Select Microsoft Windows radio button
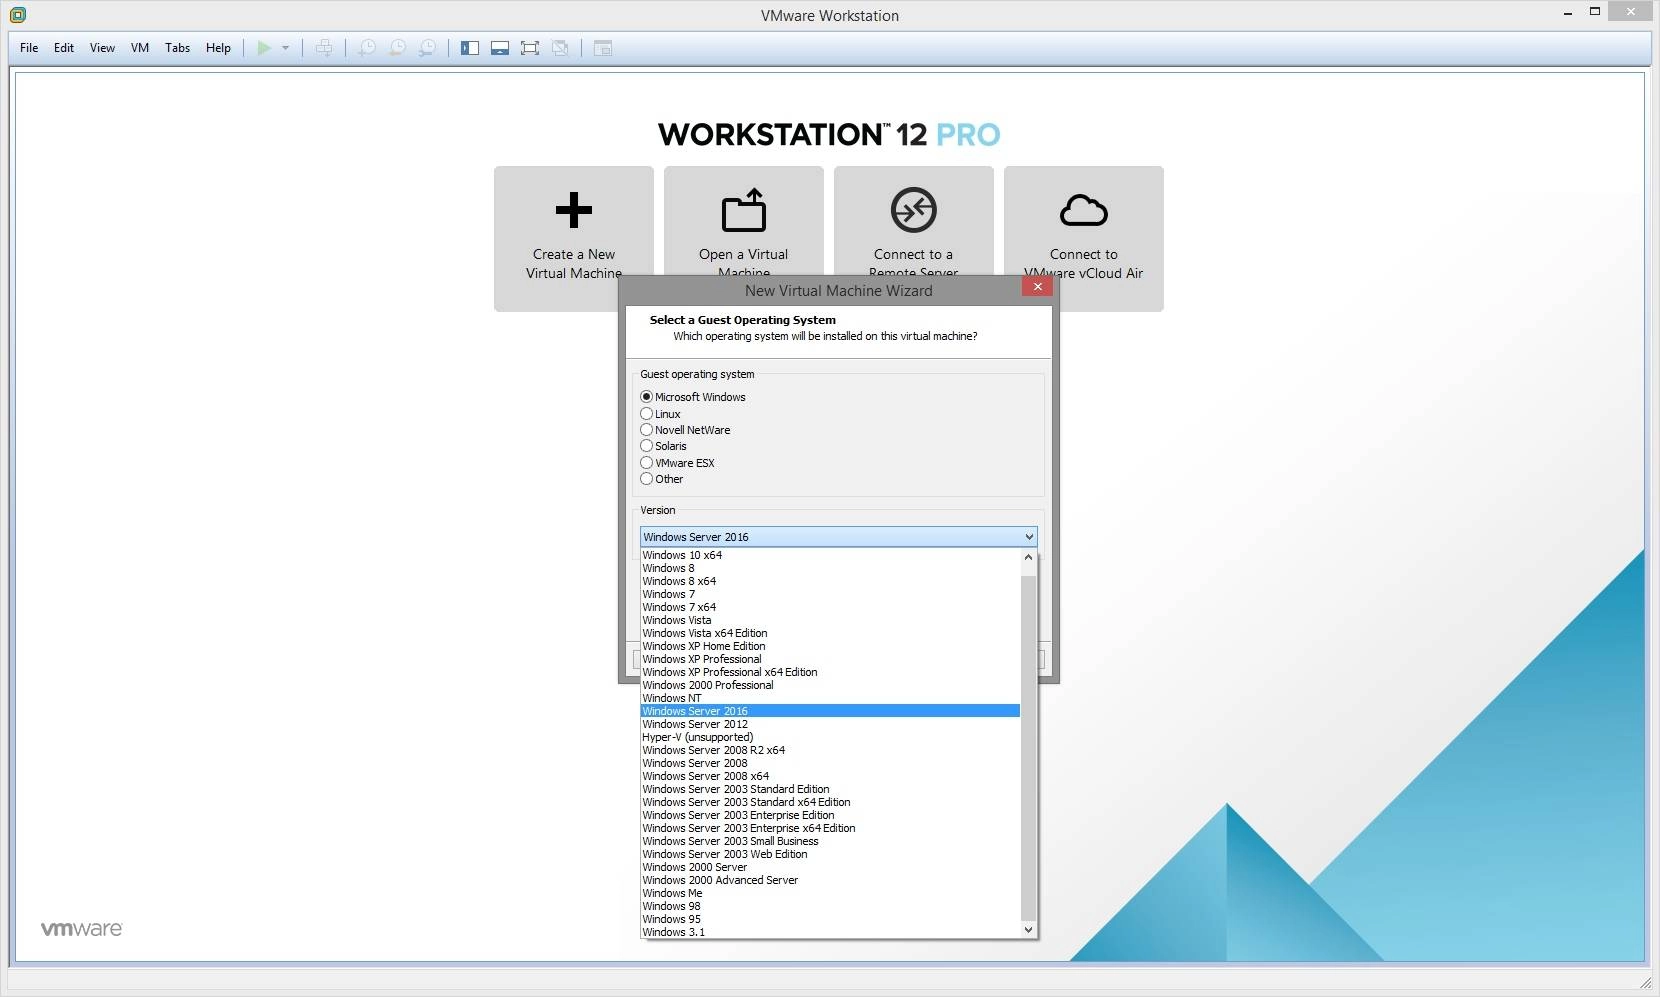Viewport: 1660px width, 997px height. point(646,397)
